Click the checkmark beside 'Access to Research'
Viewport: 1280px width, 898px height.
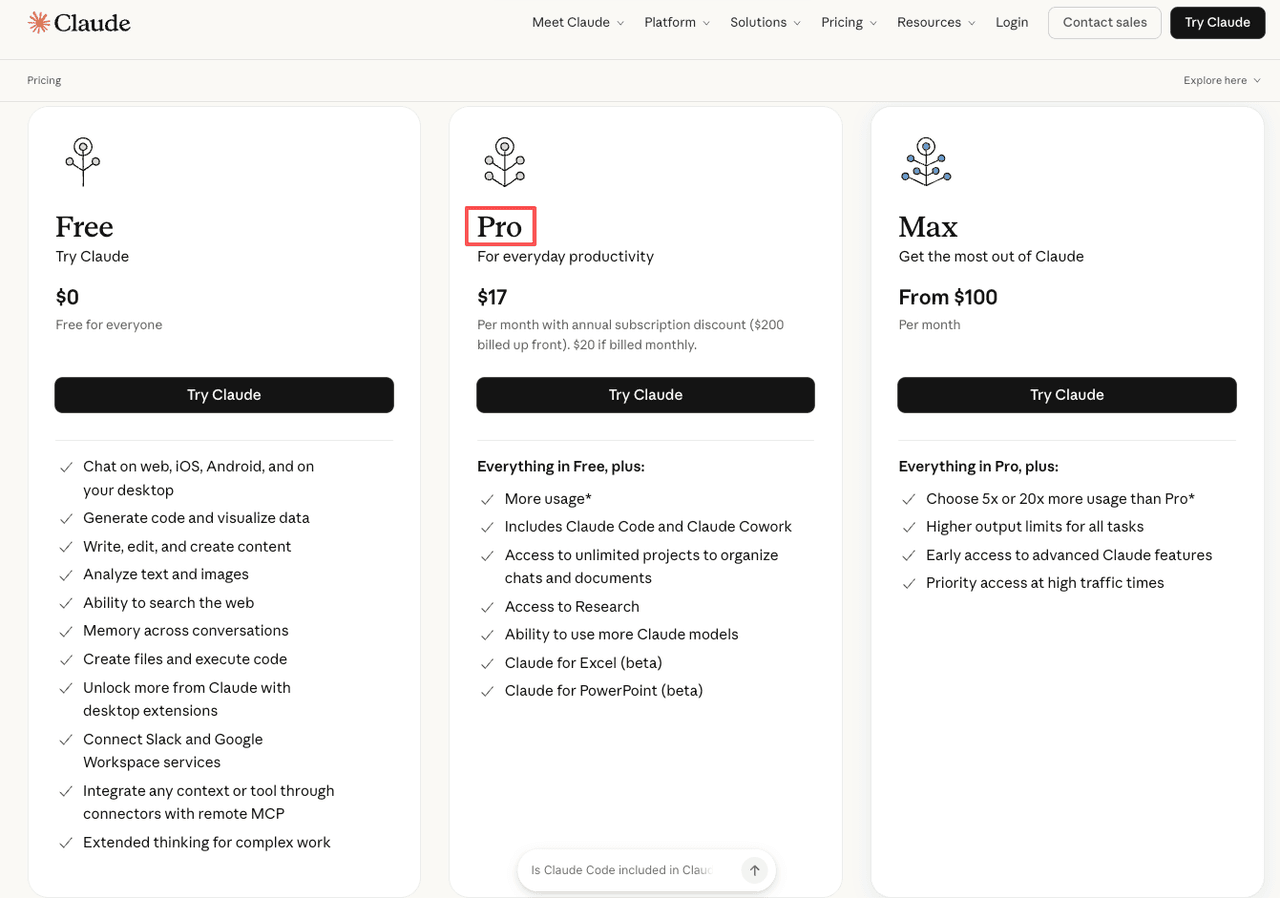click(x=487, y=607)
